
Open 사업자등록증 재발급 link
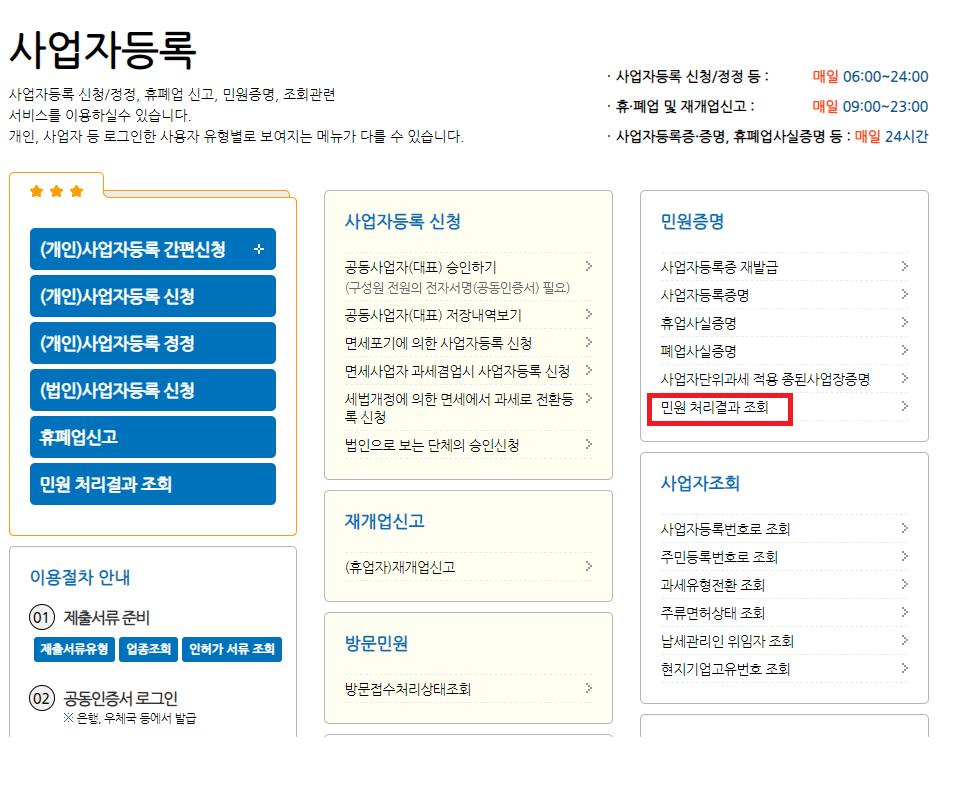719,267
